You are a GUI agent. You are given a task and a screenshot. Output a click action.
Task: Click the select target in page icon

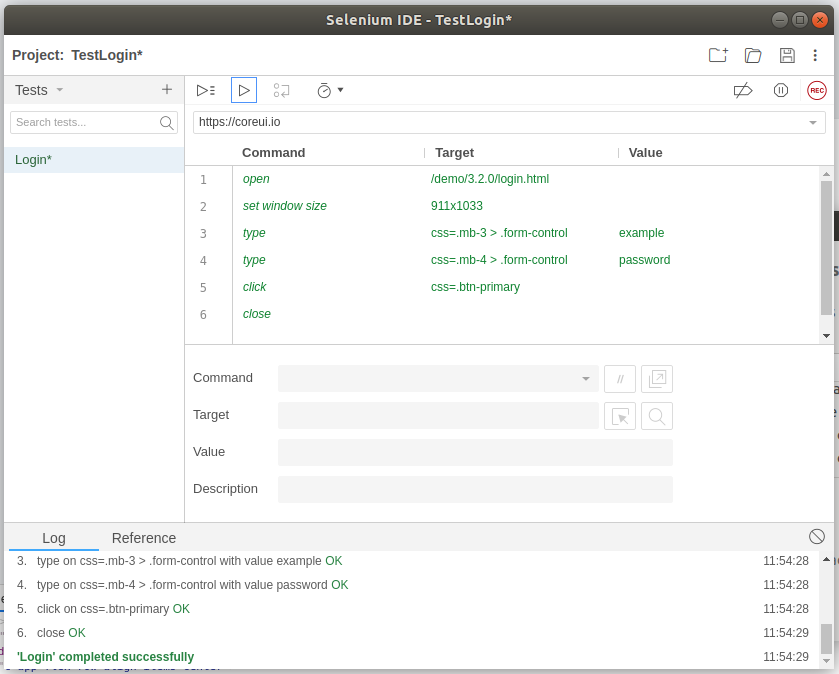coord(620,416)
